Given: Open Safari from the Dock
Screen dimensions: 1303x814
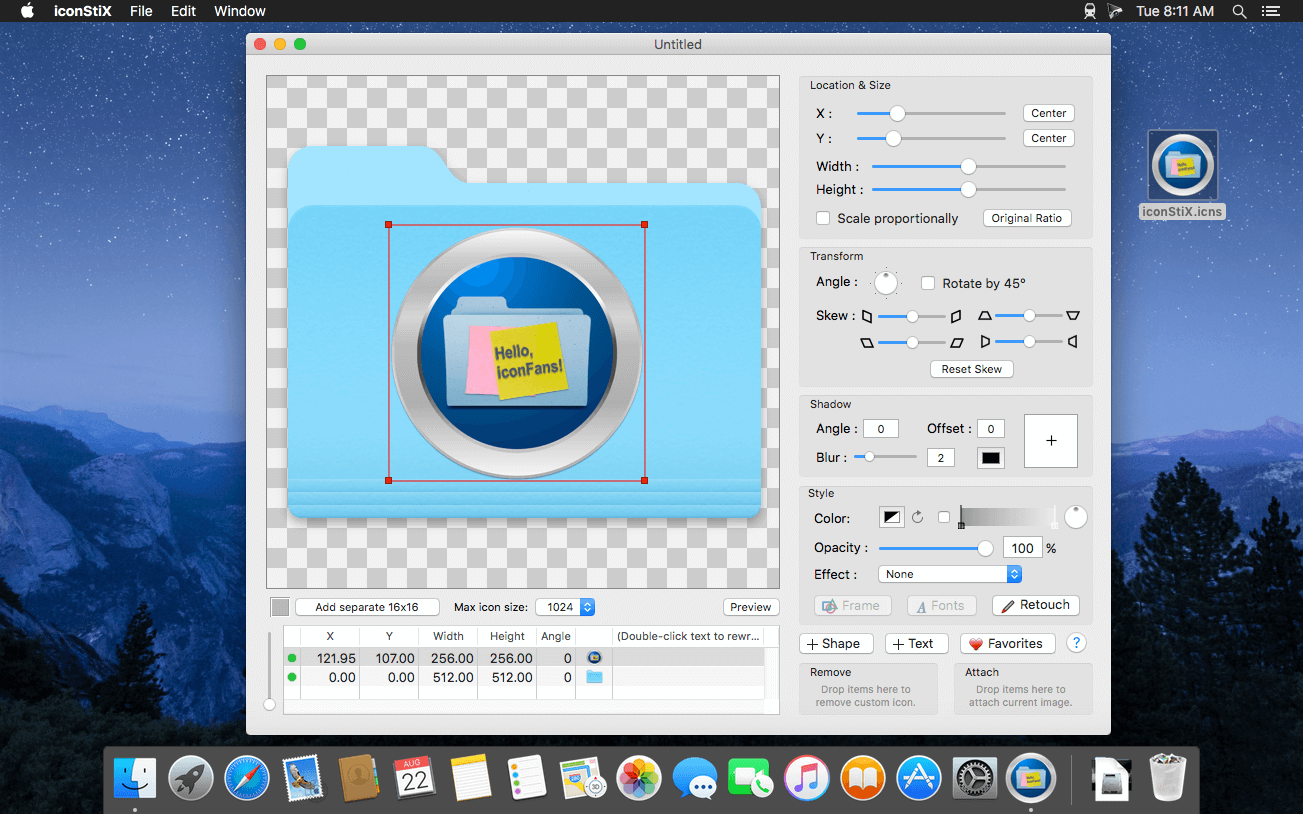Looking at the screenshot, I should tap(246, 778).
